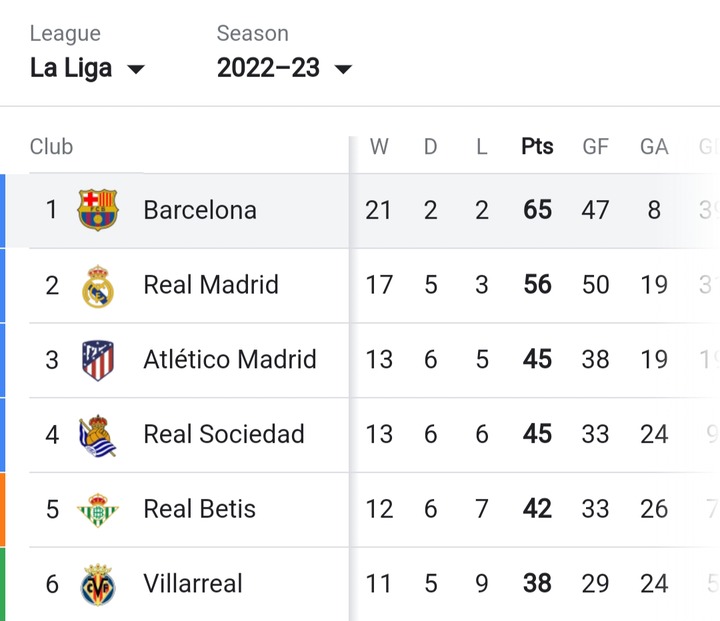Open the Atlético Madrid team link
This screenshot has width=720, height=621.
(230, 359)
